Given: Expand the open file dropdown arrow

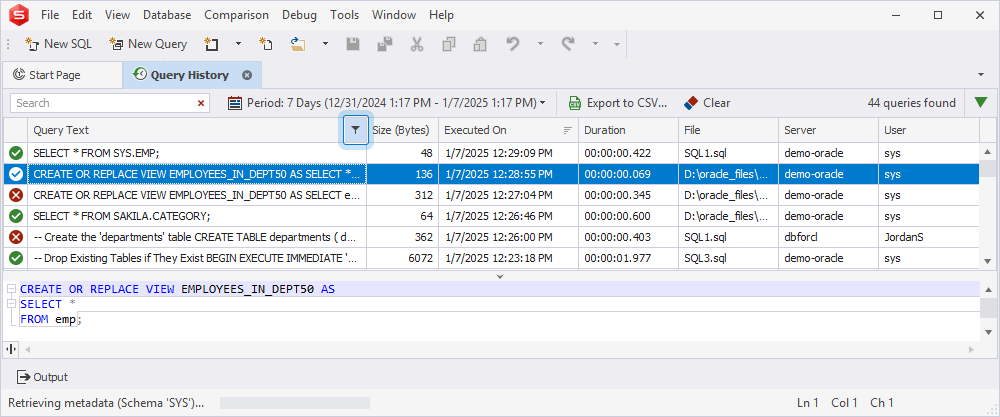Looking at the screenshot, I should [325, 44].
